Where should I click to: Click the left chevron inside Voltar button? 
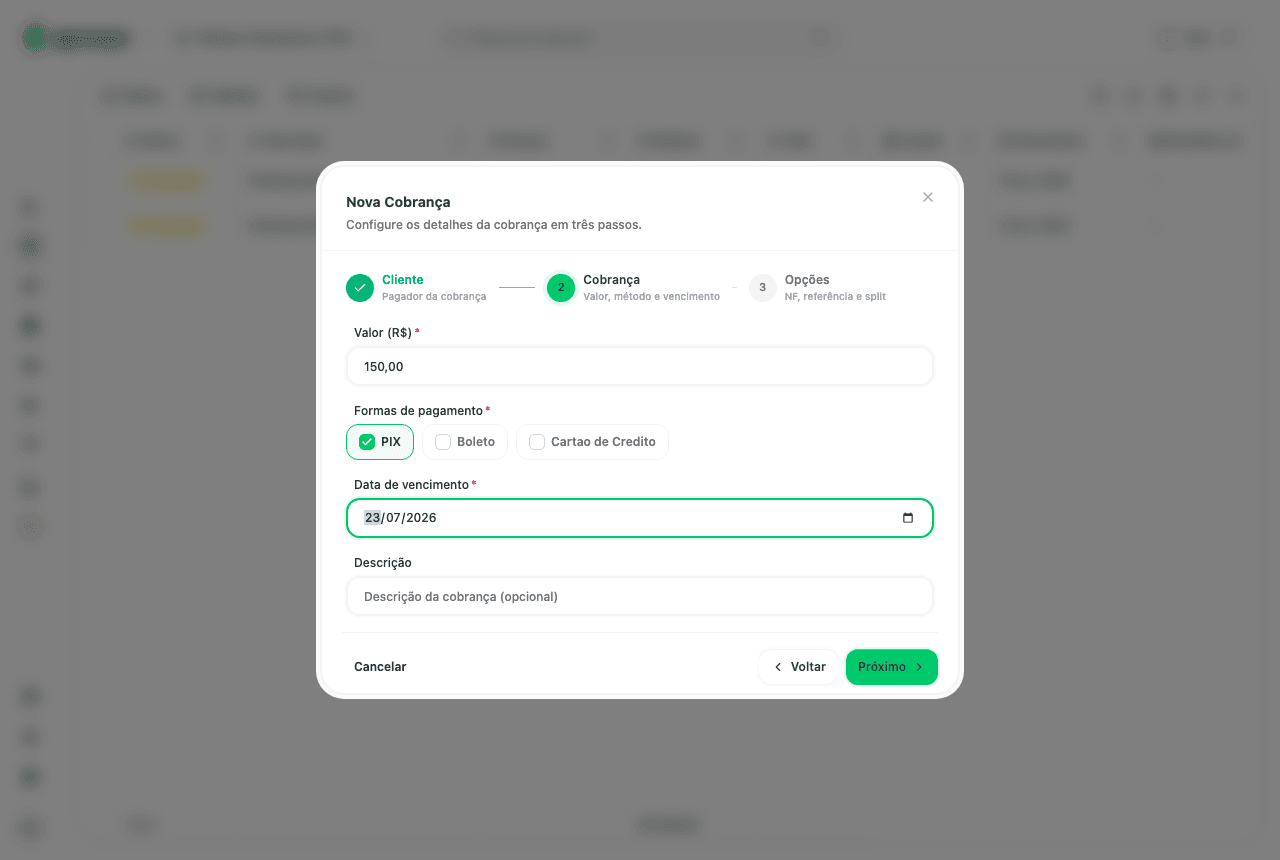click(778, 667)
